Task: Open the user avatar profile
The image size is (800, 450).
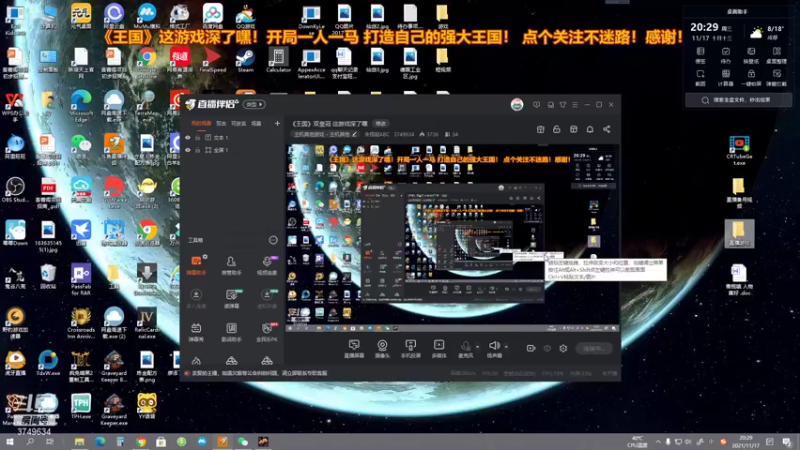Action: coord(517,105)
